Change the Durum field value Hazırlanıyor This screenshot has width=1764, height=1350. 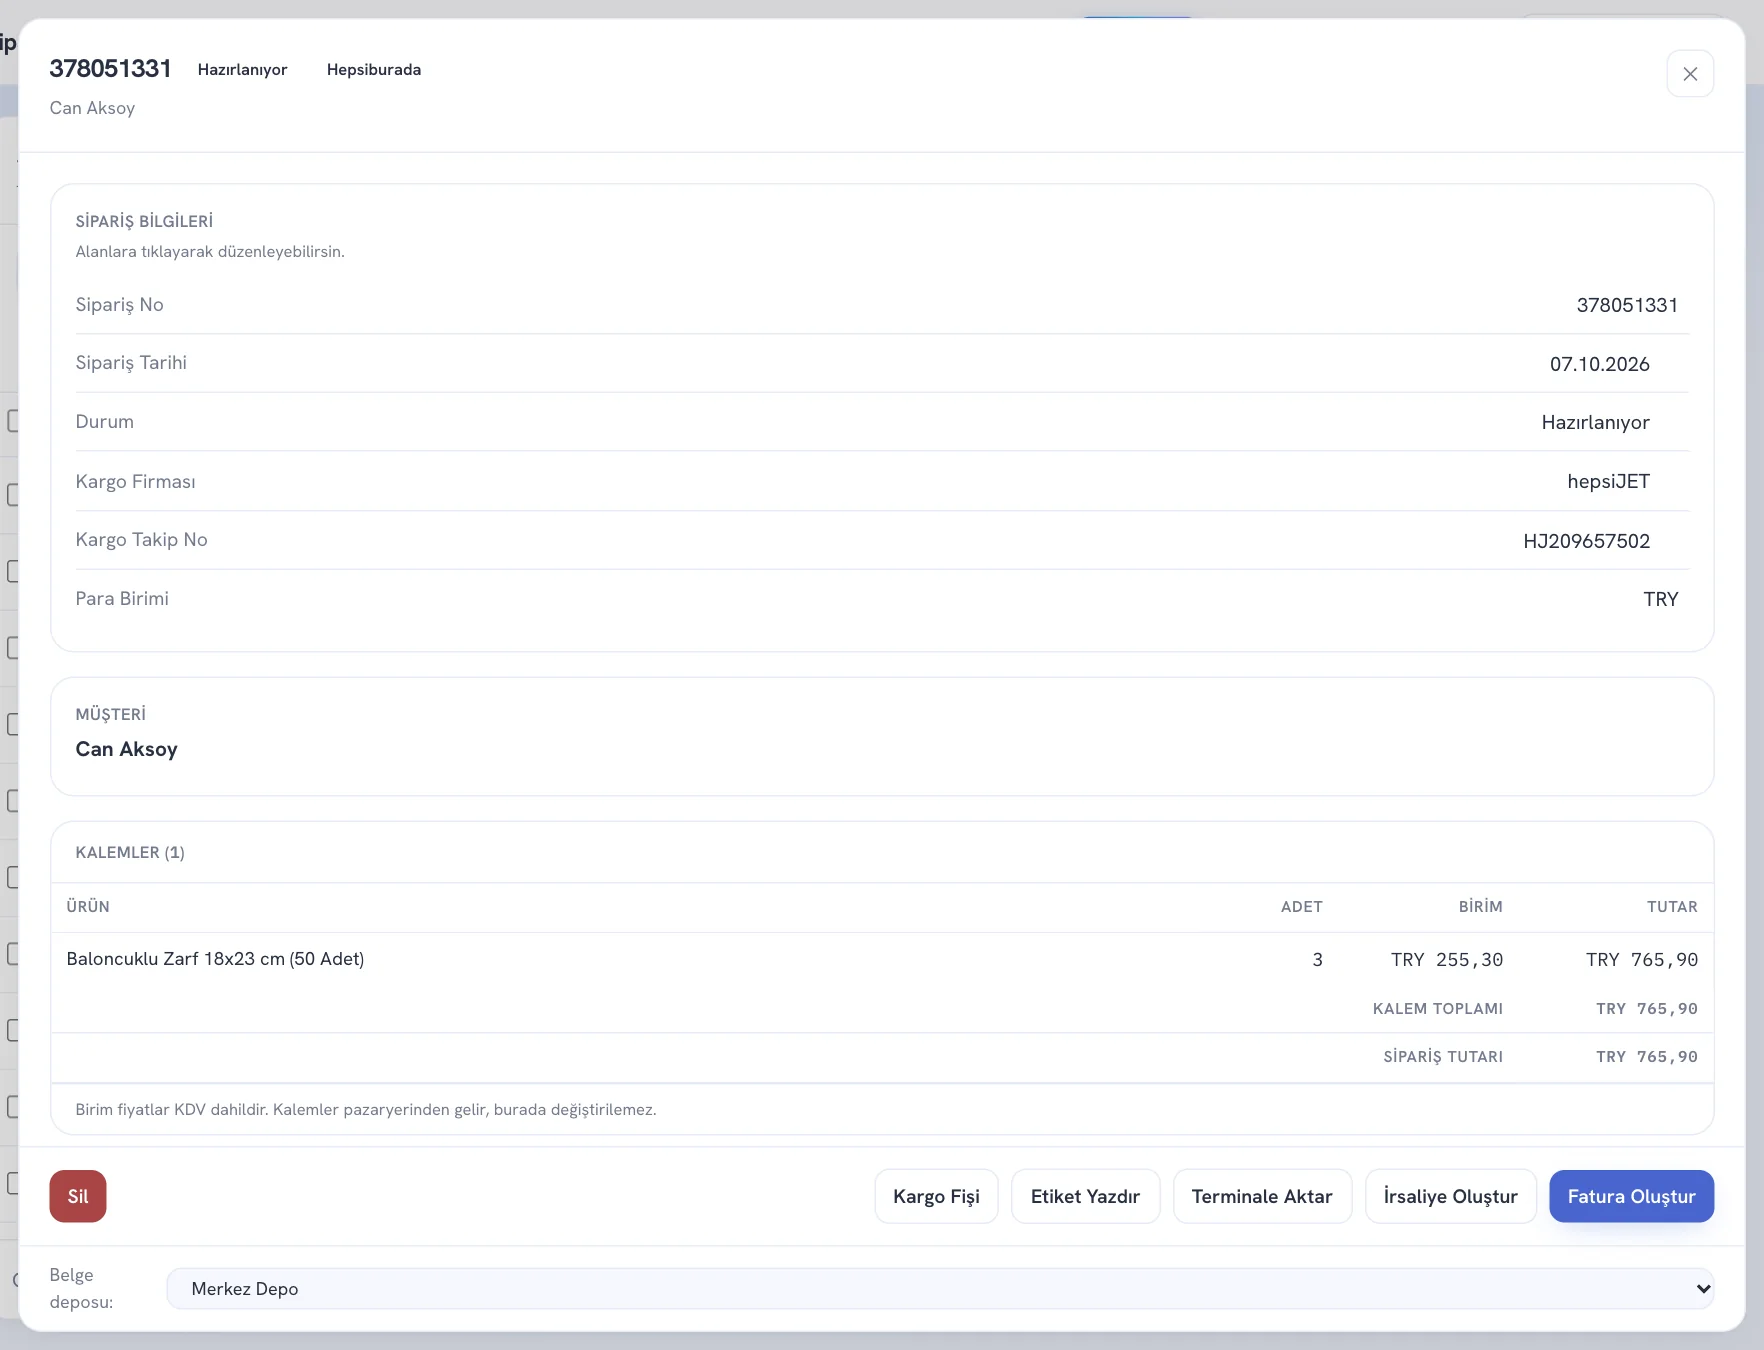[1595, 422]
